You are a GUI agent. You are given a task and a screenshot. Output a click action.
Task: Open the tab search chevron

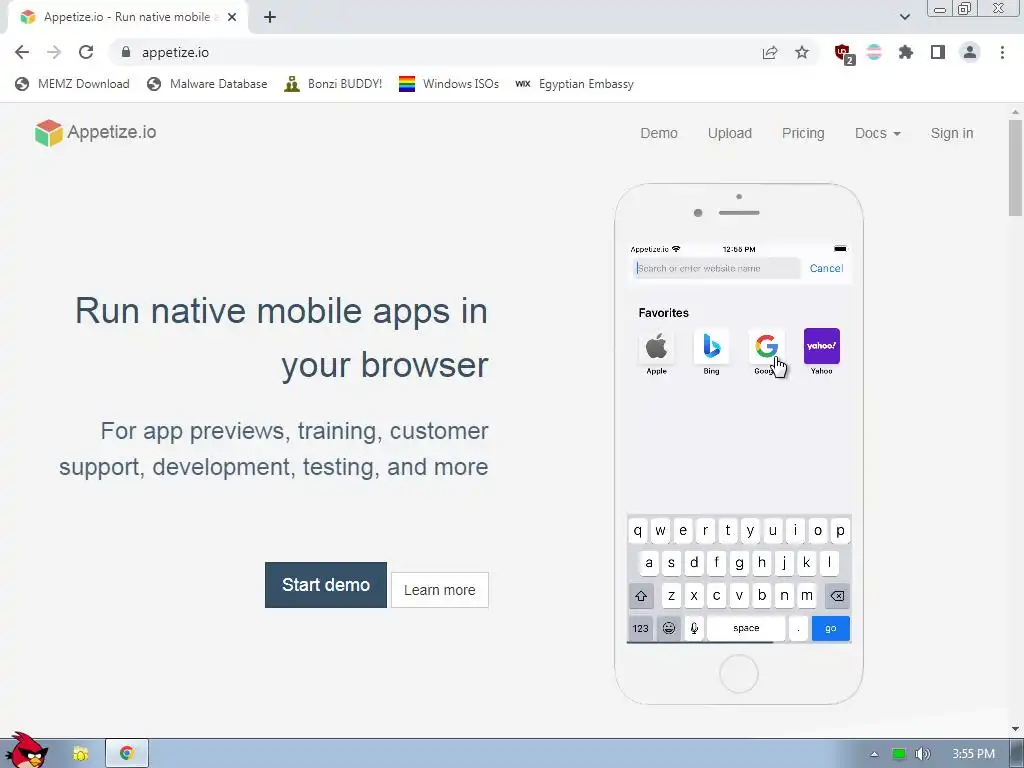(x=904, y=17)
